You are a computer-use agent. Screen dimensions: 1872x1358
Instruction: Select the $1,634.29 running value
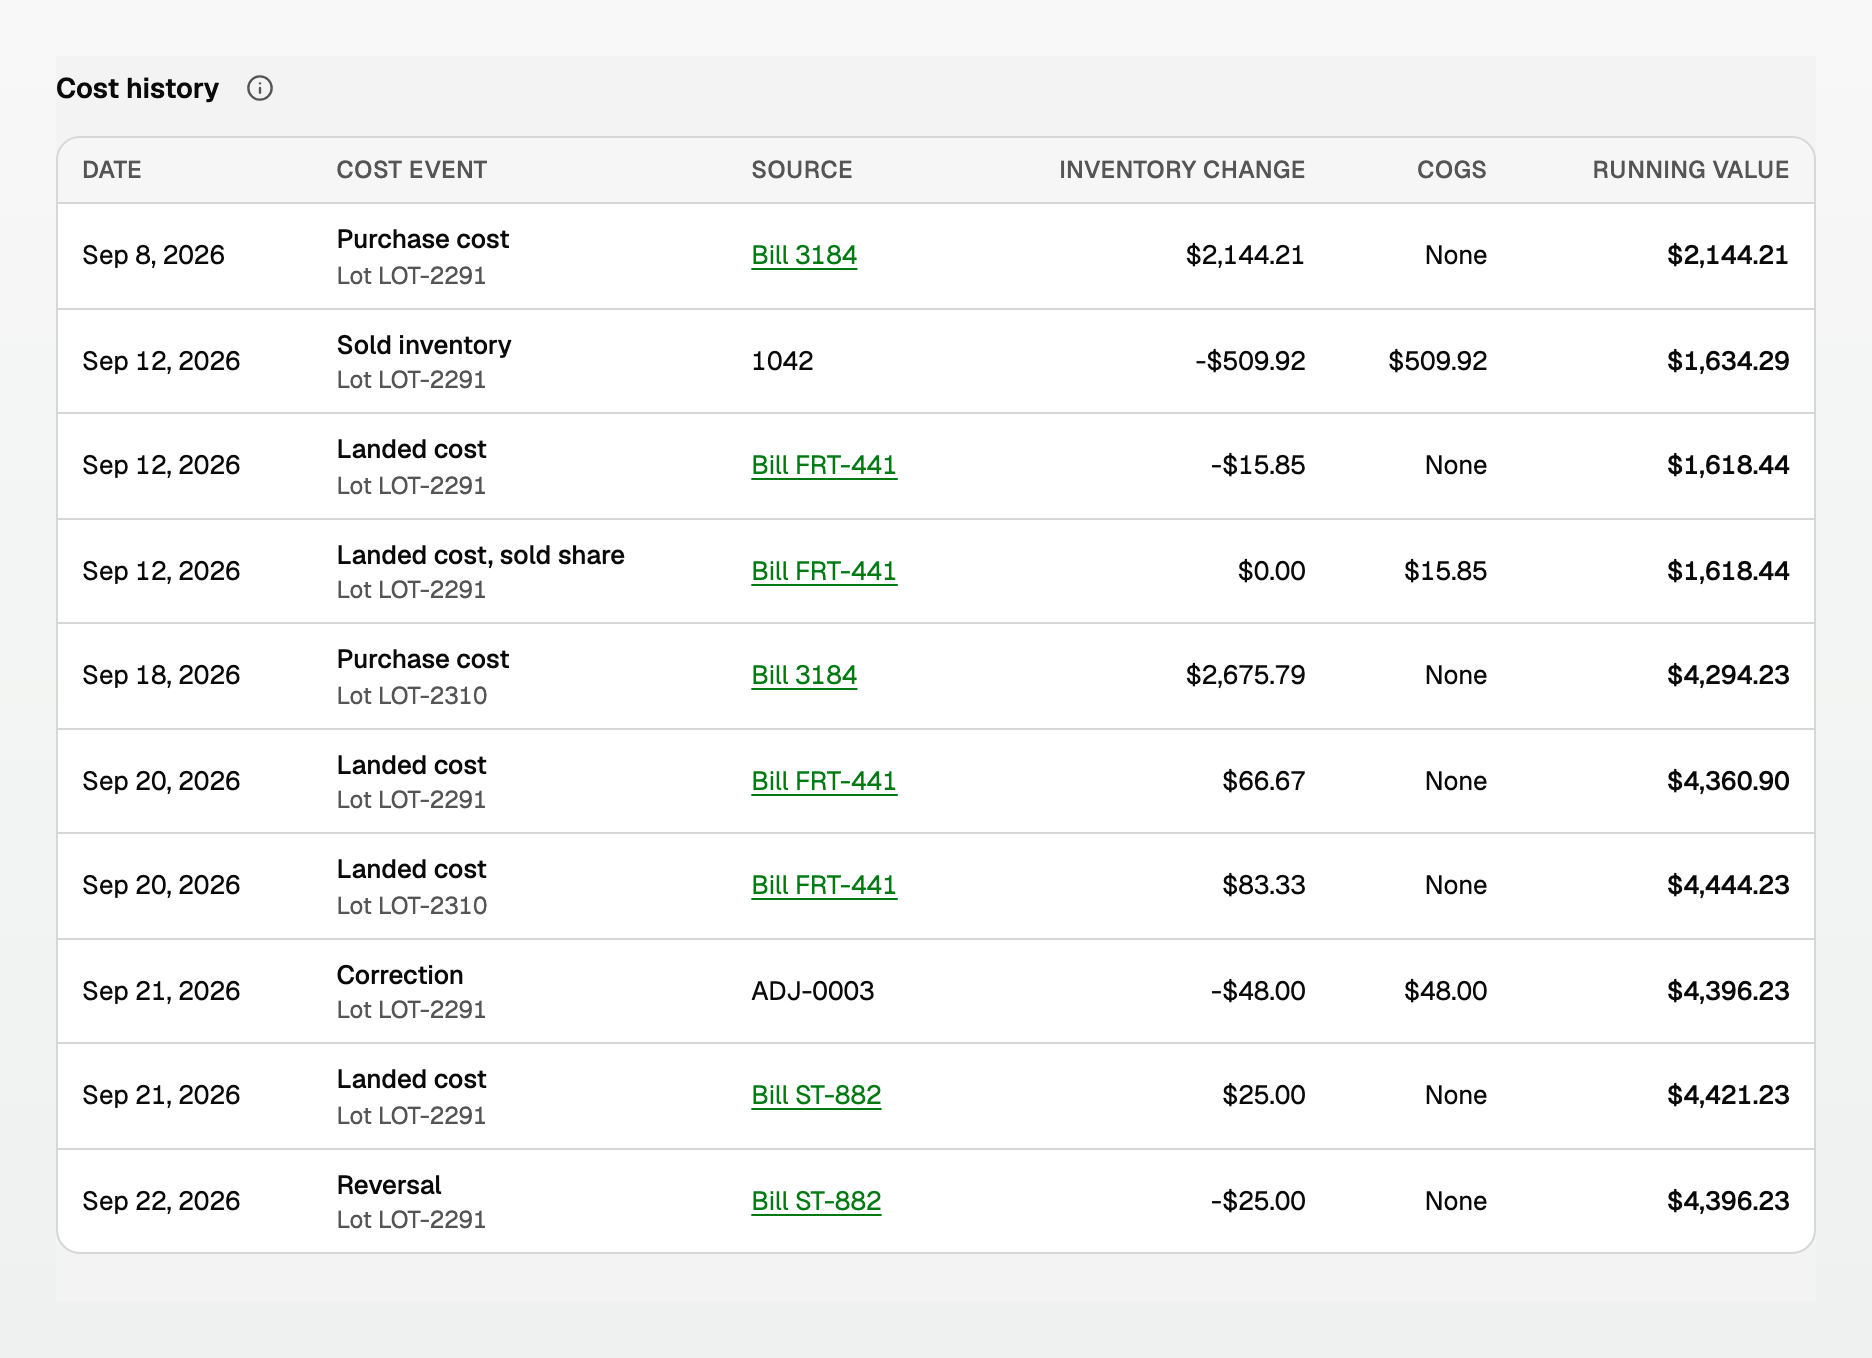pyautogui.click(x=1728, y=361)
